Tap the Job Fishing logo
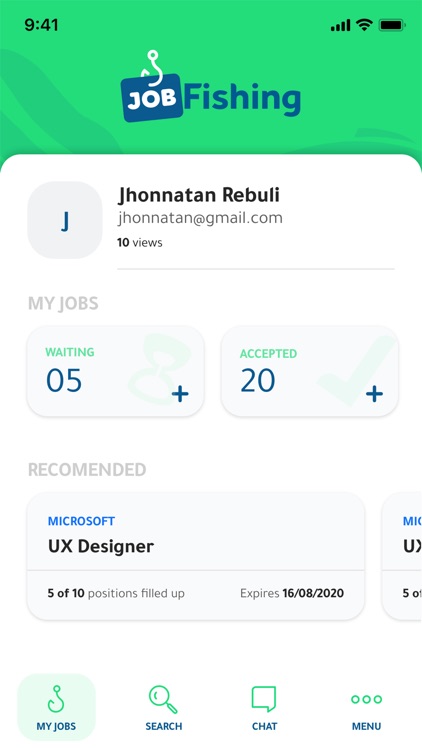Viewport: 422px width, 750px height. pyautogui.click(x=211, y=86)
